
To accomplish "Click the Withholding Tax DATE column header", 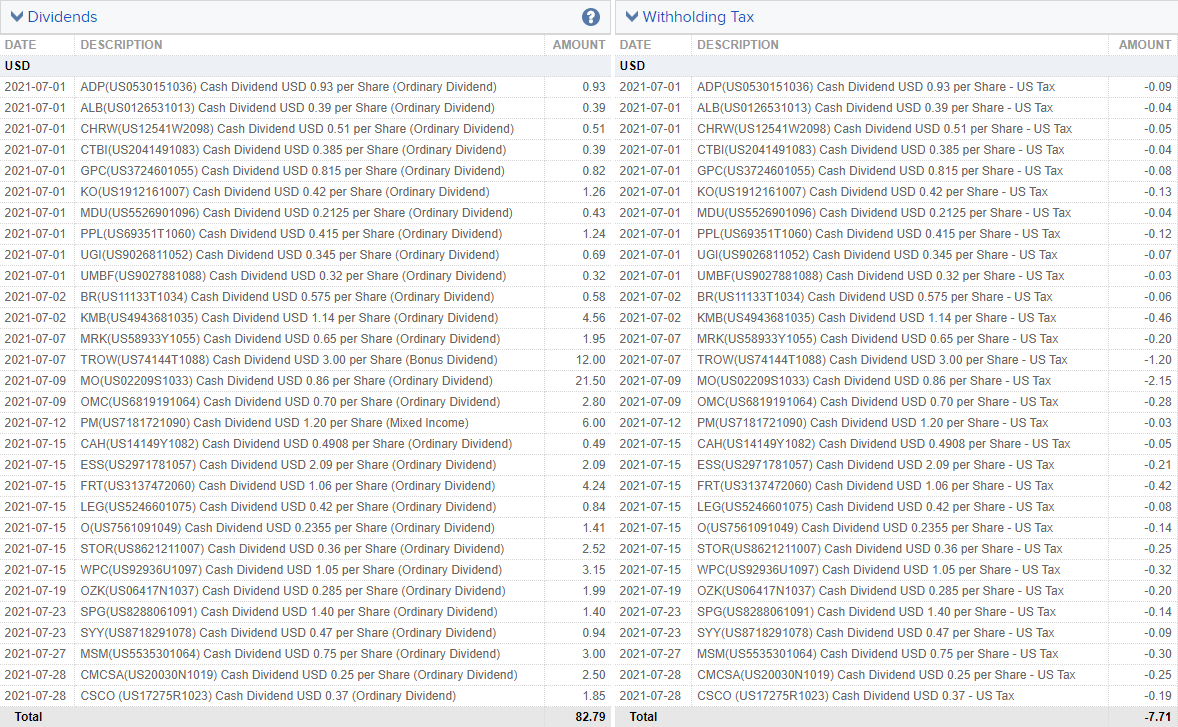I will click(x=636, y=45).
